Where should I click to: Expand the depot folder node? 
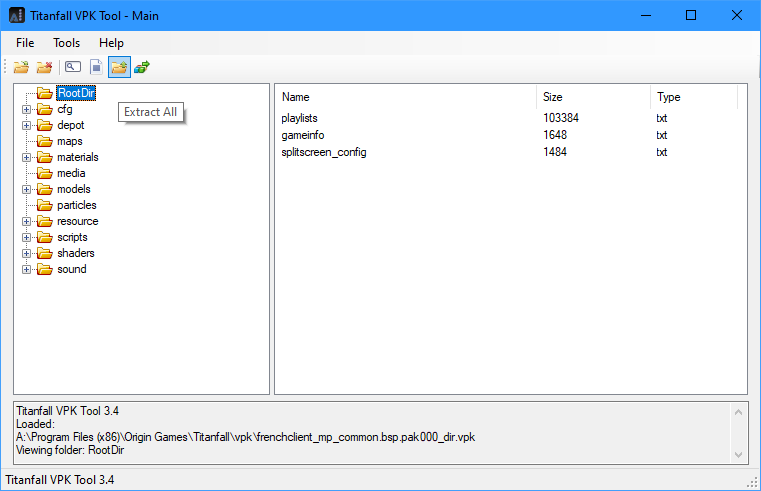tap(27, 126)
